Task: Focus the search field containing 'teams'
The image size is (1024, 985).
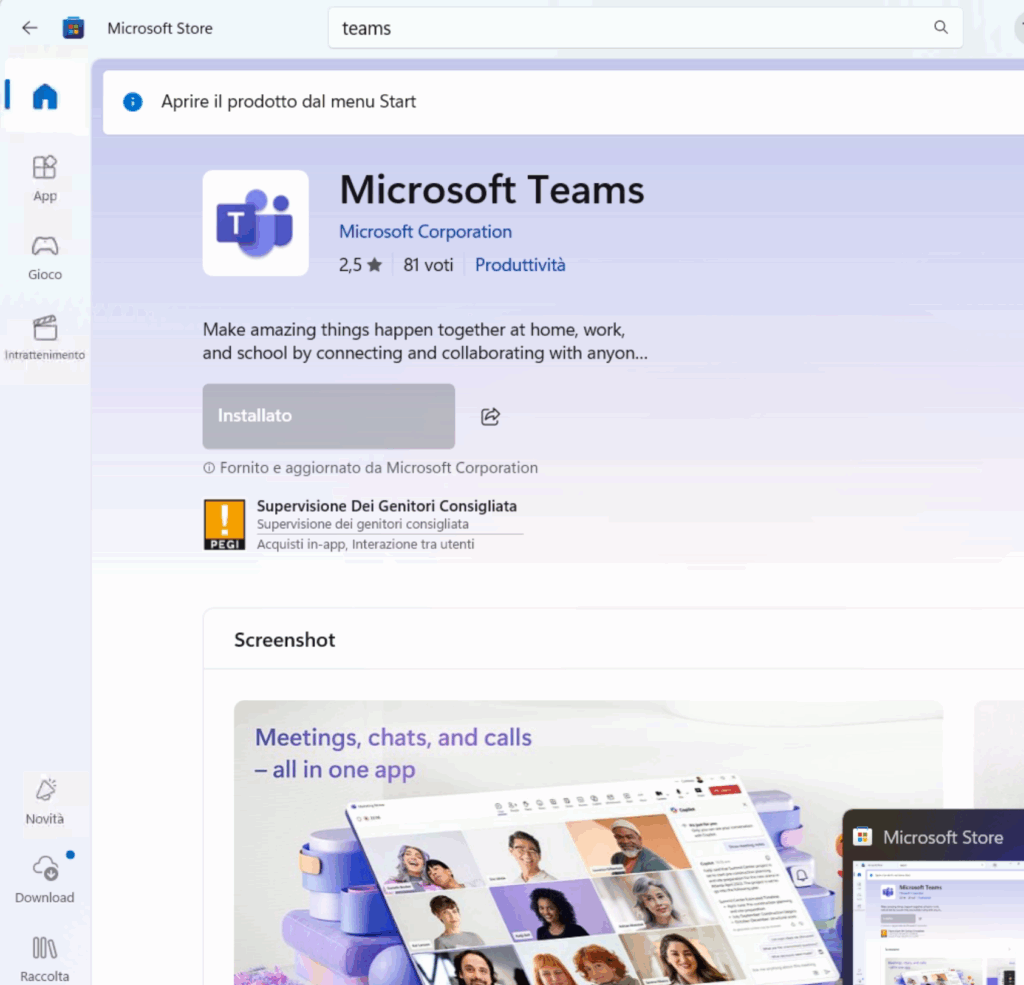Action: (645, 28)
